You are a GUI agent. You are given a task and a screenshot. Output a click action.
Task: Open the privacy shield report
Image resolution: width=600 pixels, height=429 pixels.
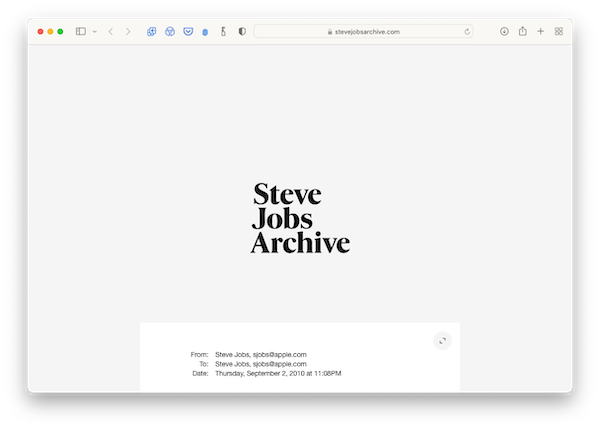click(242, 31)
